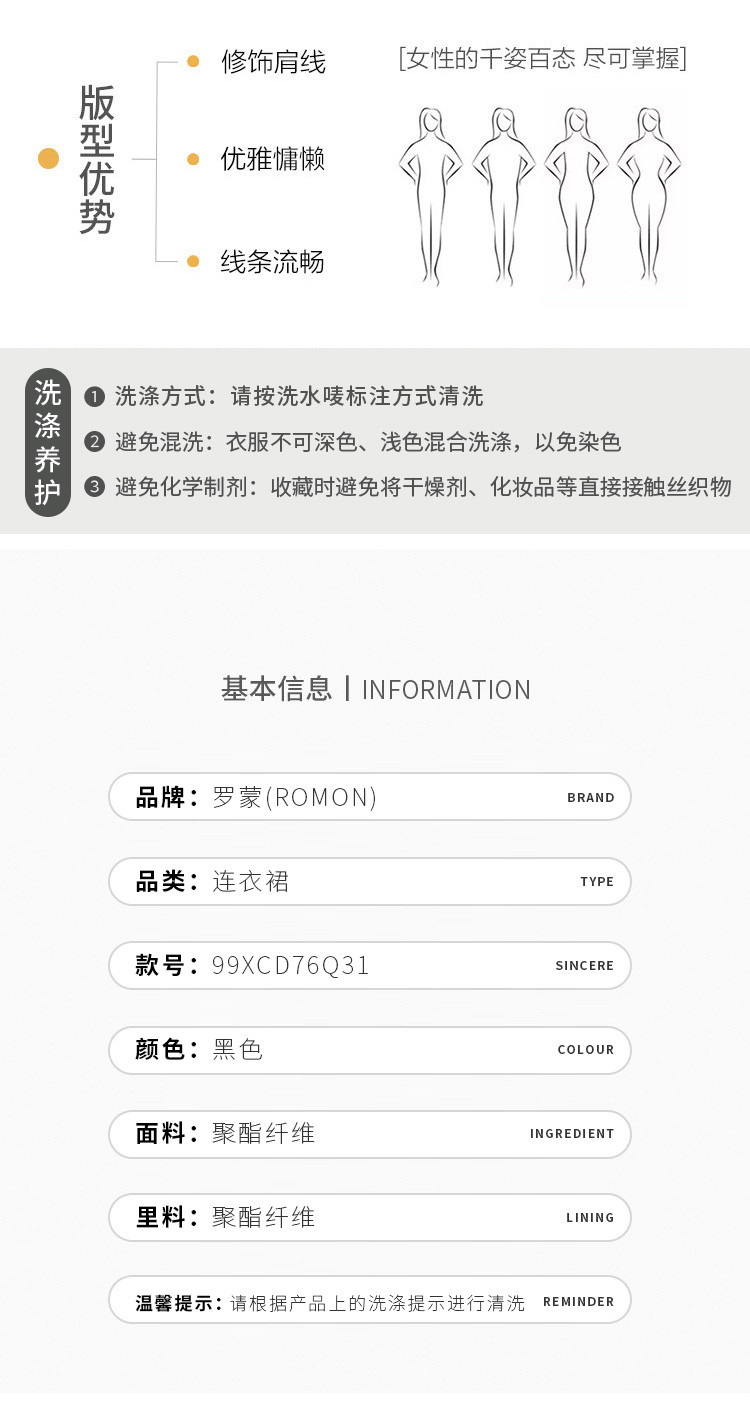Click the 版型优势 vertical title
The image size is (750, 1416).
pyautogui.click(x=97, y=160)
